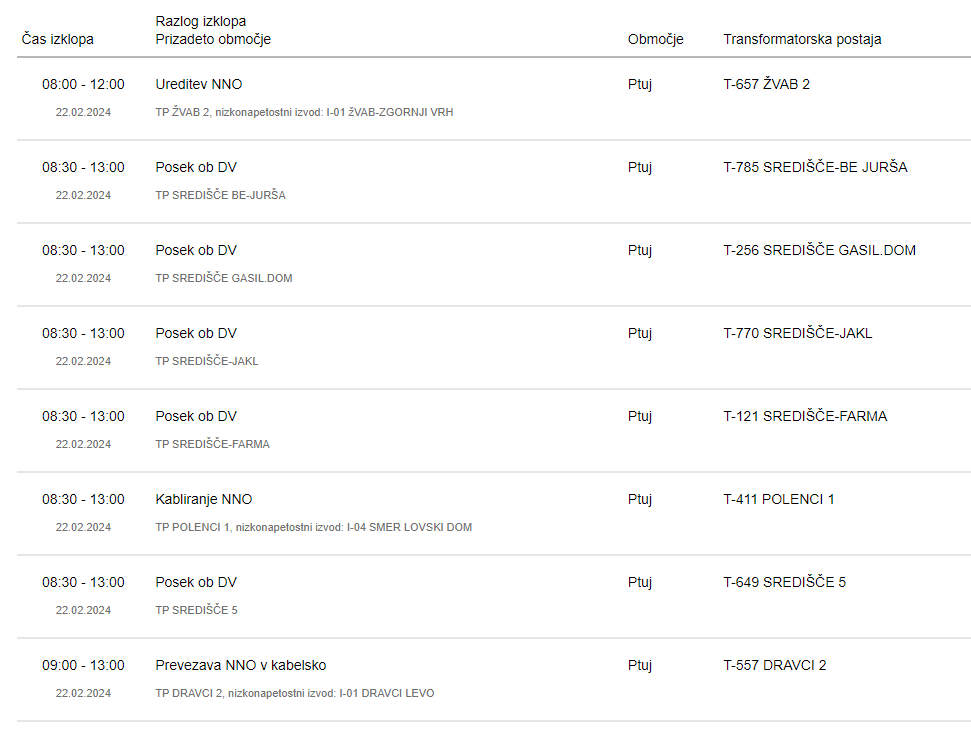This screenshot has height=743, width=971.
Task: Select the T-785 SREDIŠČE-BE JURŠA station
Action: click(x=815, y=167)
